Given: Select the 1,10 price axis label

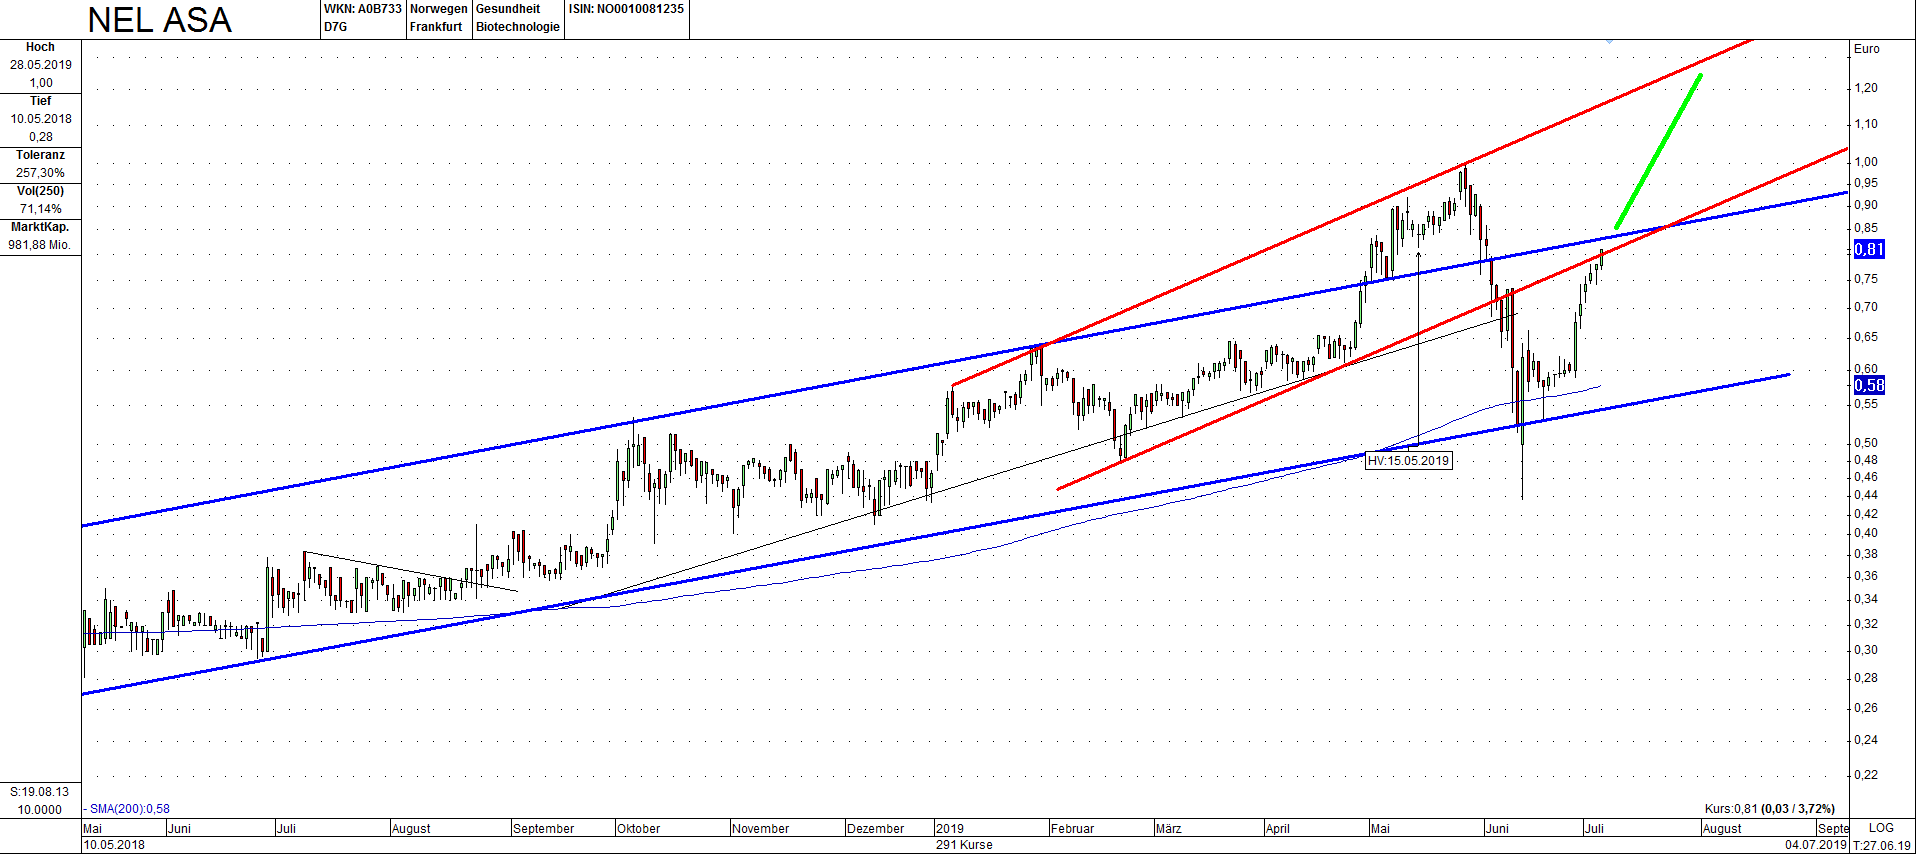Looking at the screenshot, I should point(1866,124).
